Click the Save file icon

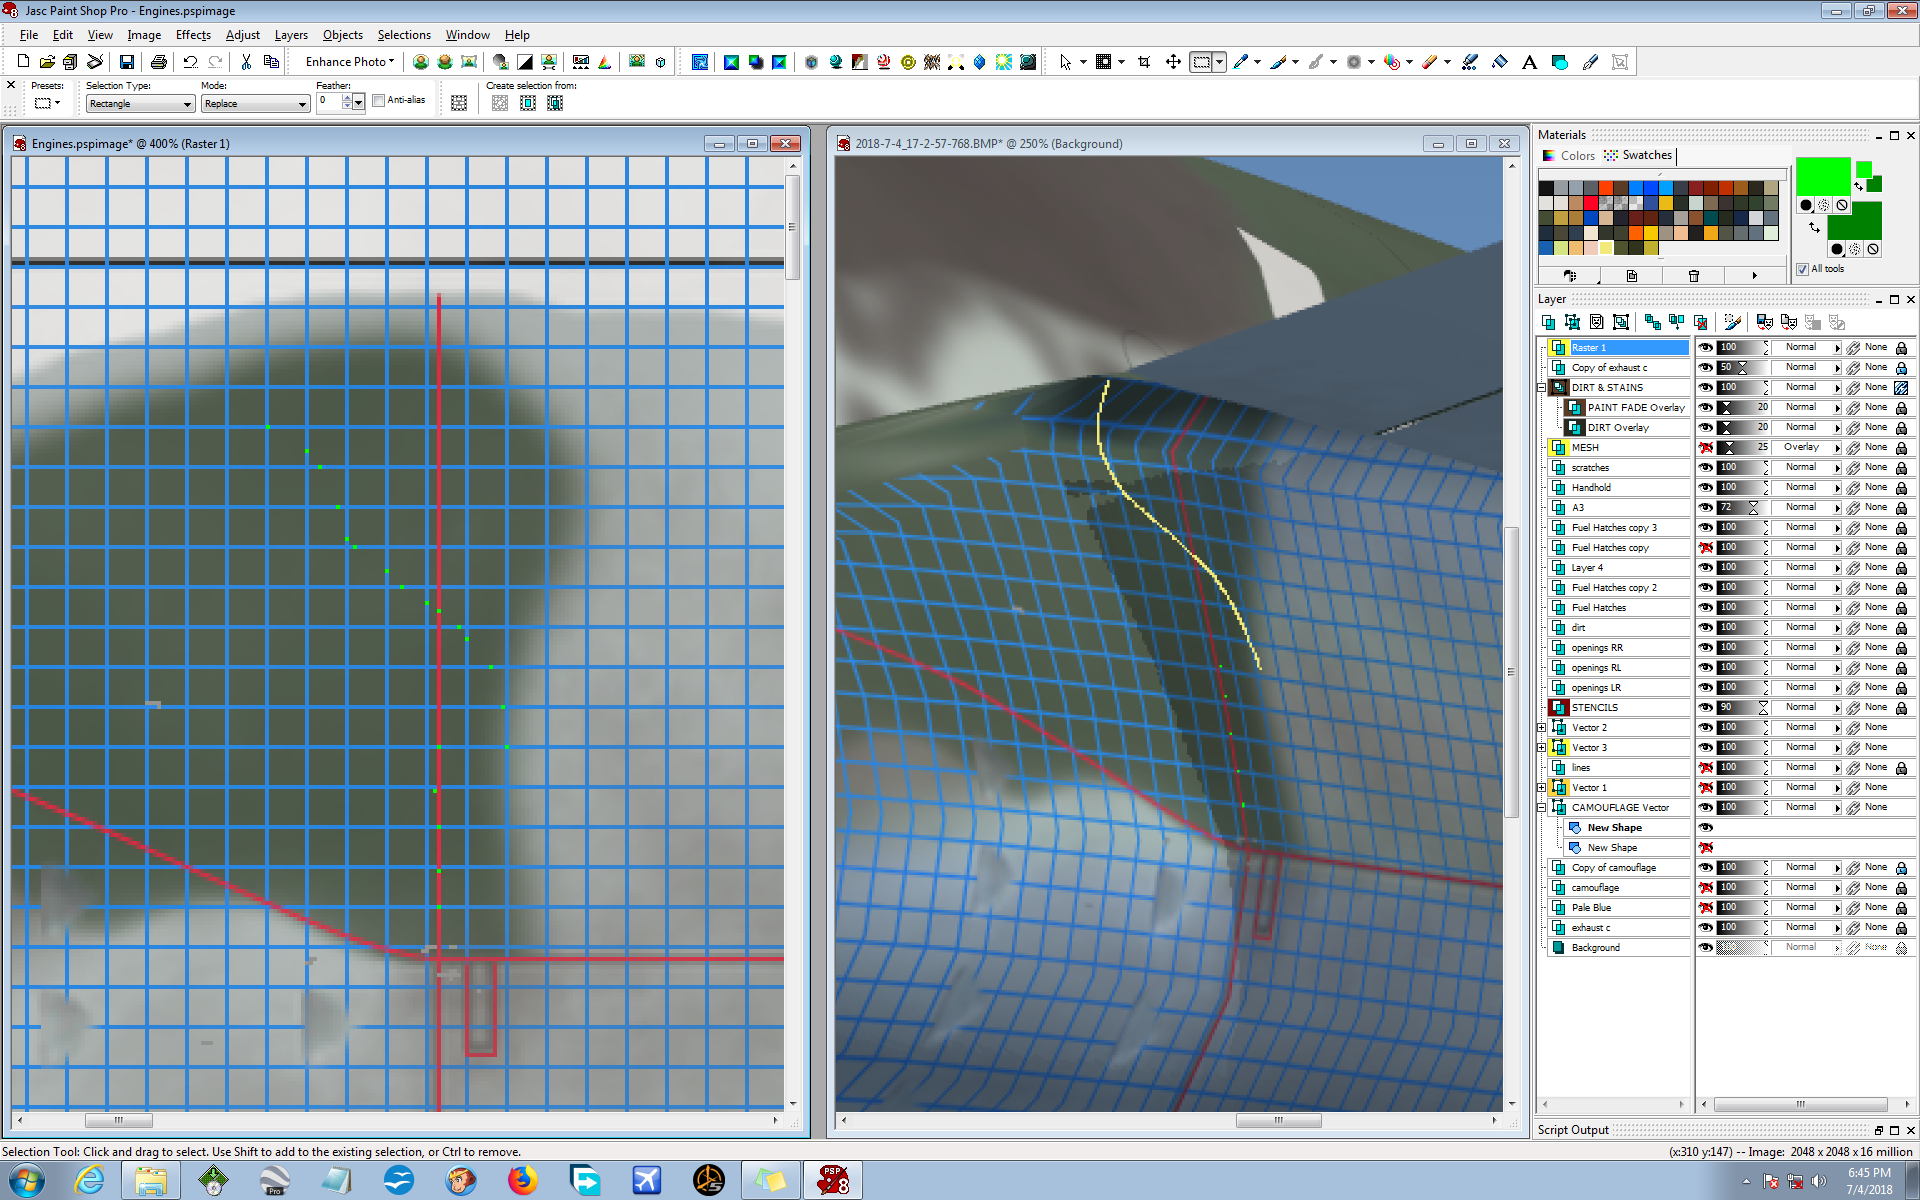pyautogui.click(x=127, y=62)
